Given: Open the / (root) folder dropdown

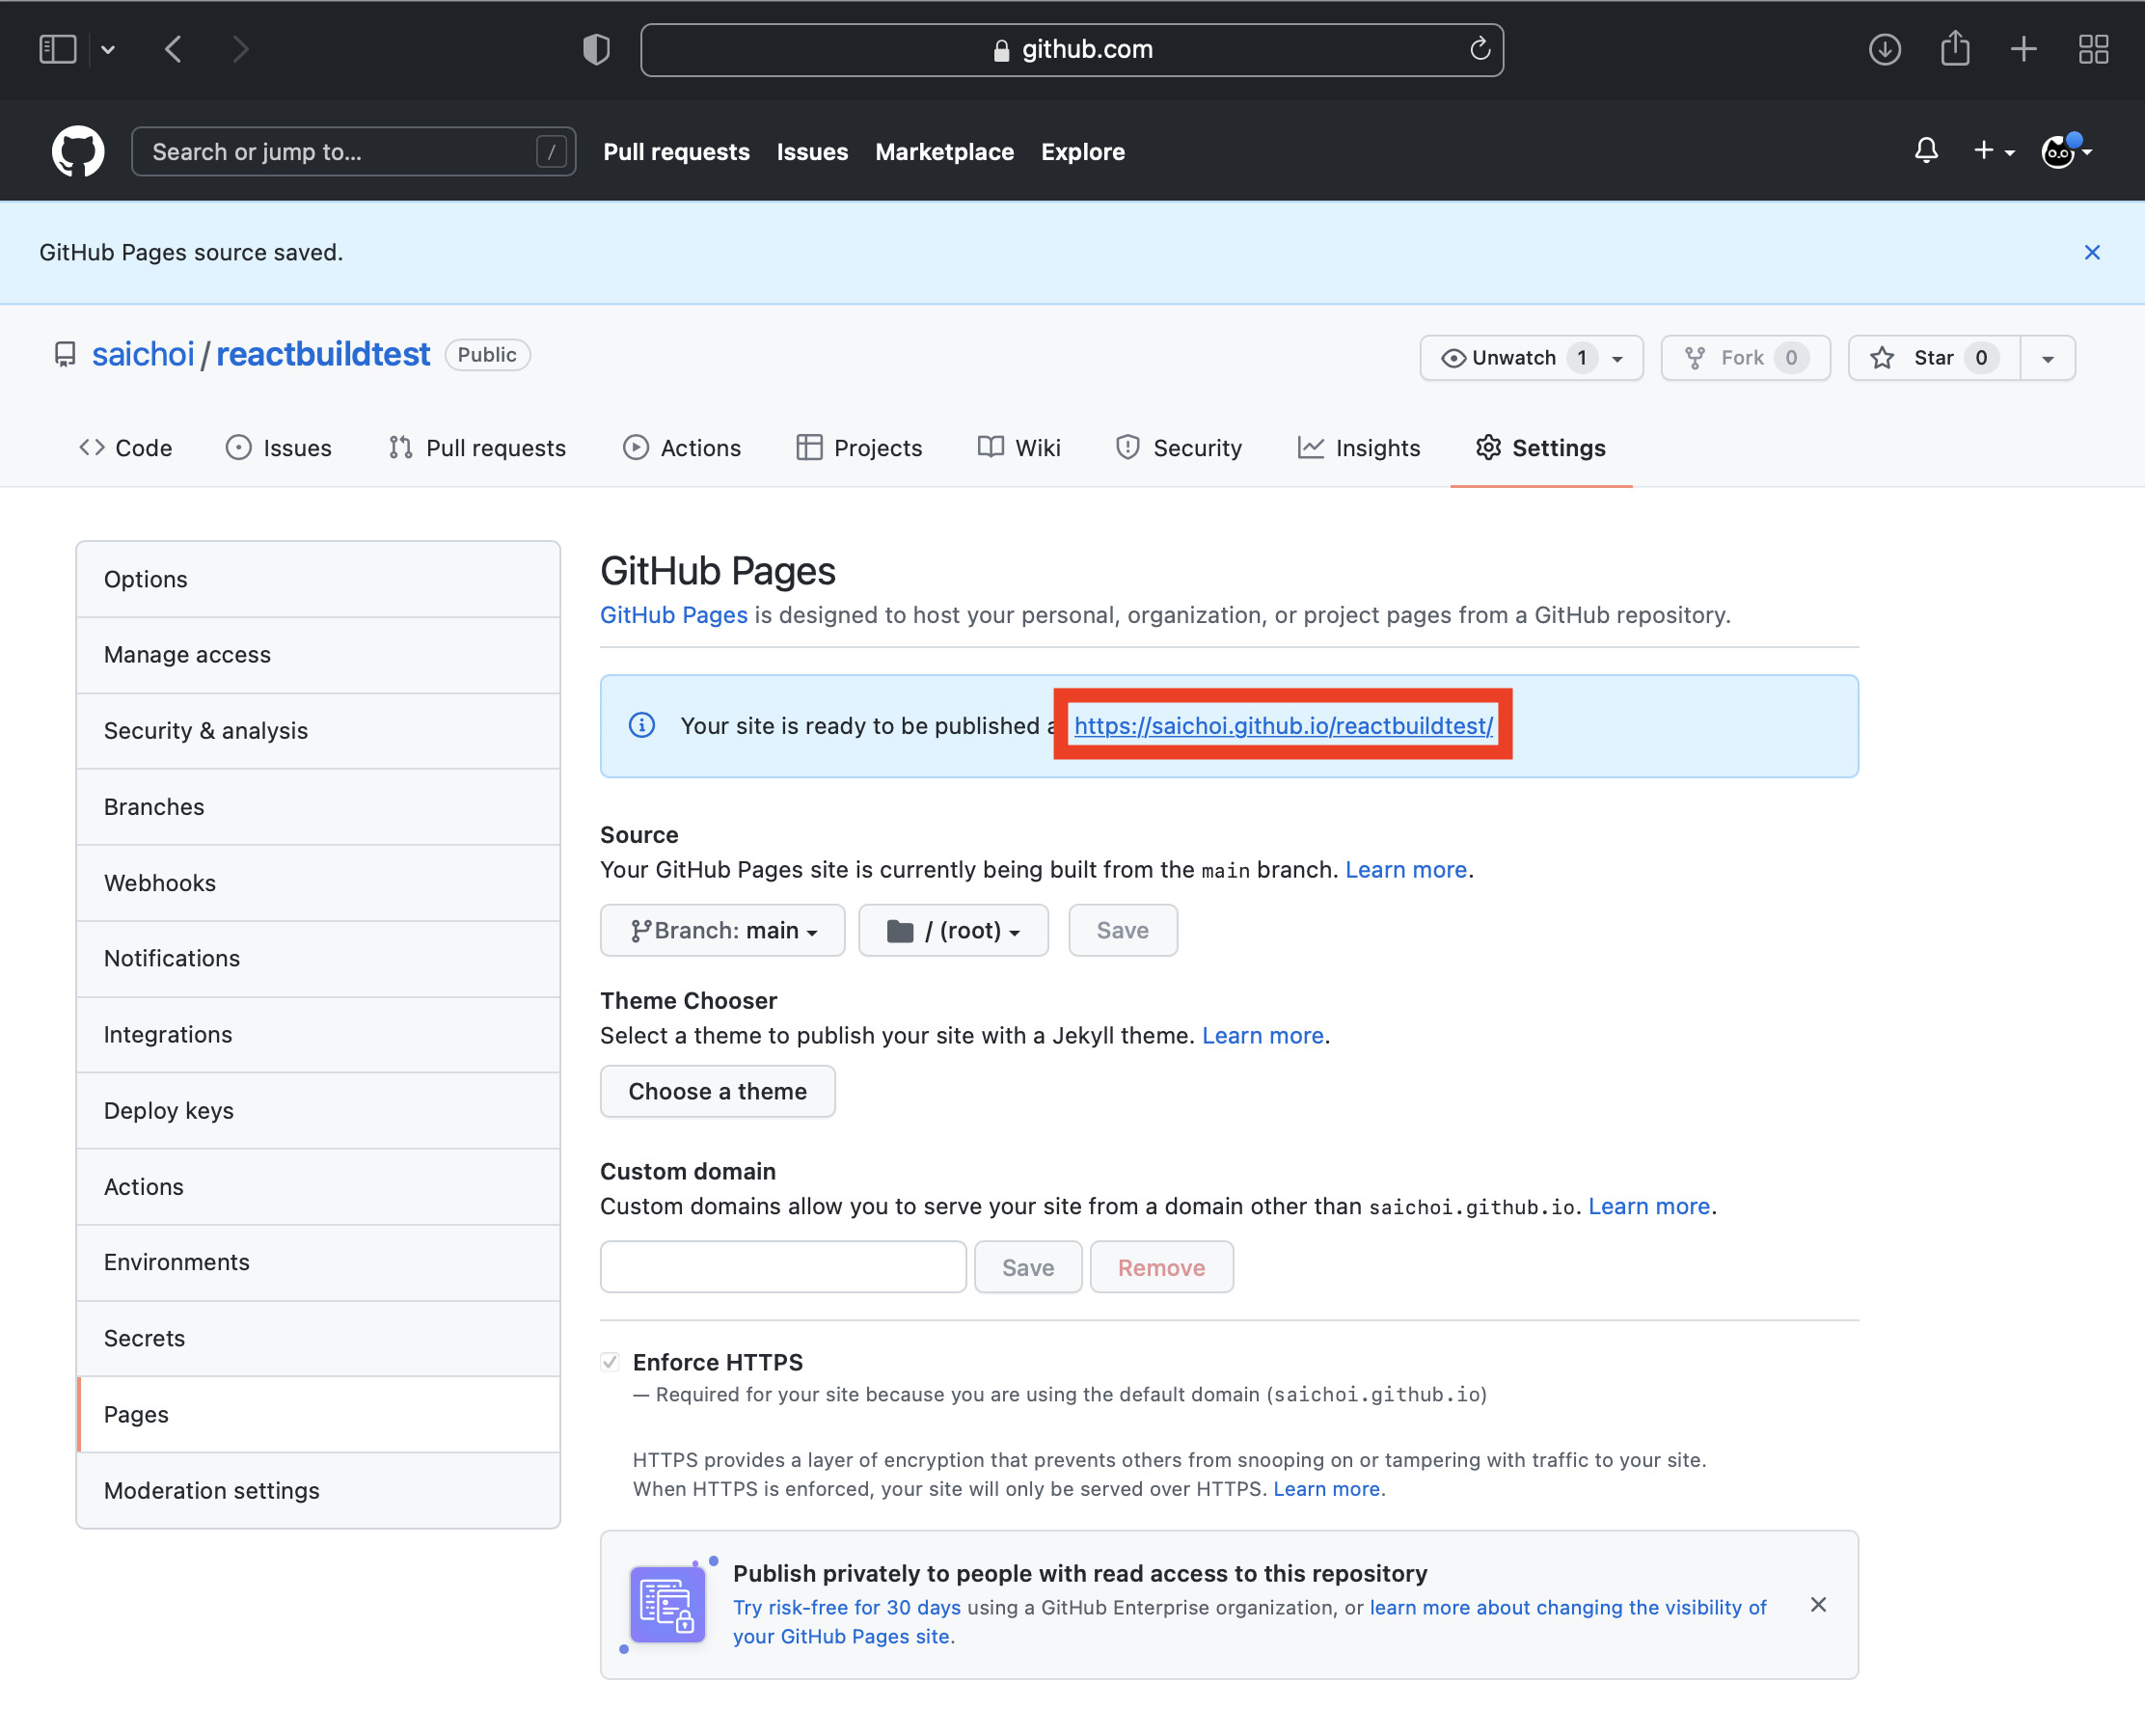Looking at the screenshot, I should pyautogui.click(x=953, y=930).
